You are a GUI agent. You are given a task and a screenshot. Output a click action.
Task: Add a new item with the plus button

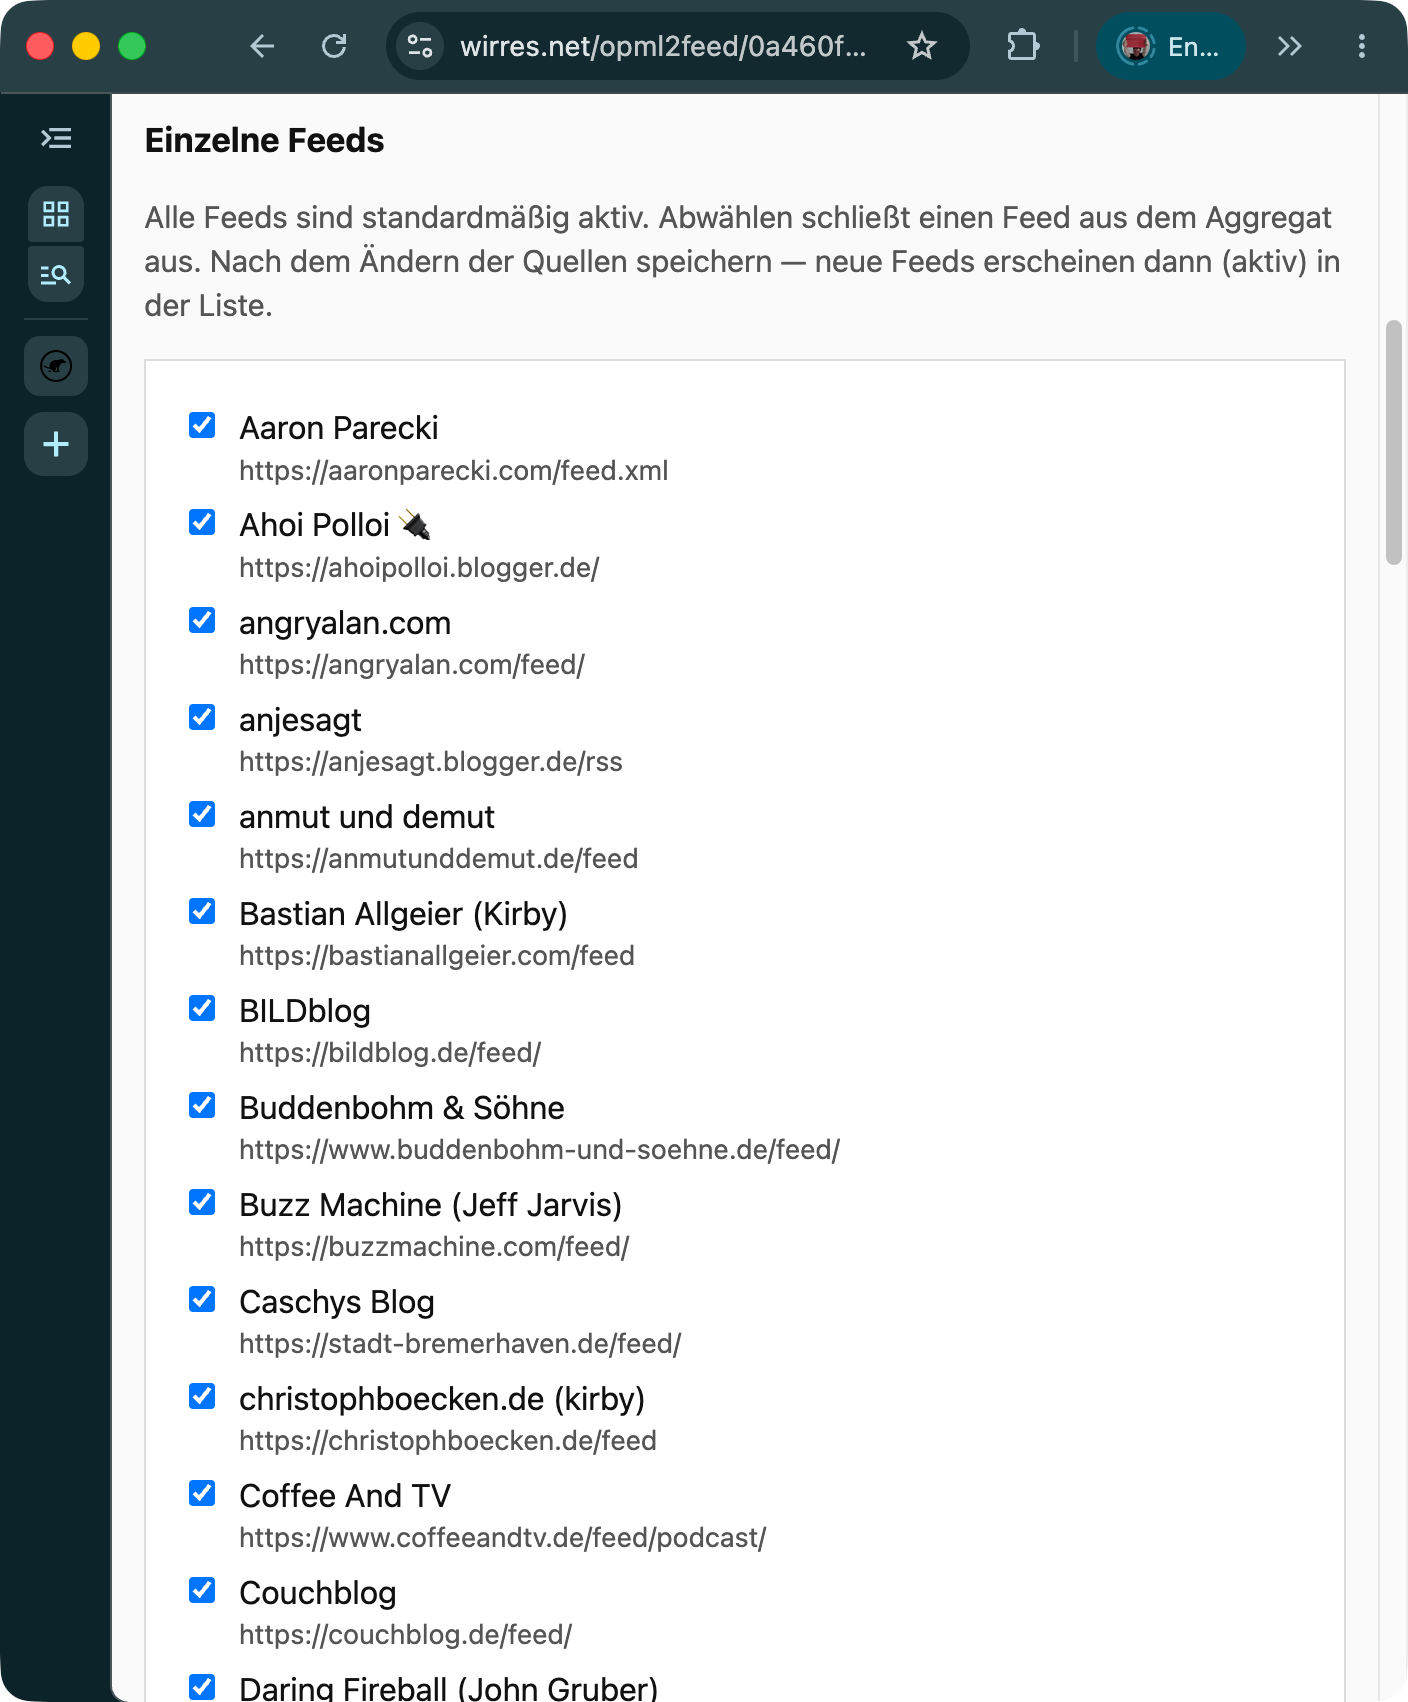coord(56,444)
